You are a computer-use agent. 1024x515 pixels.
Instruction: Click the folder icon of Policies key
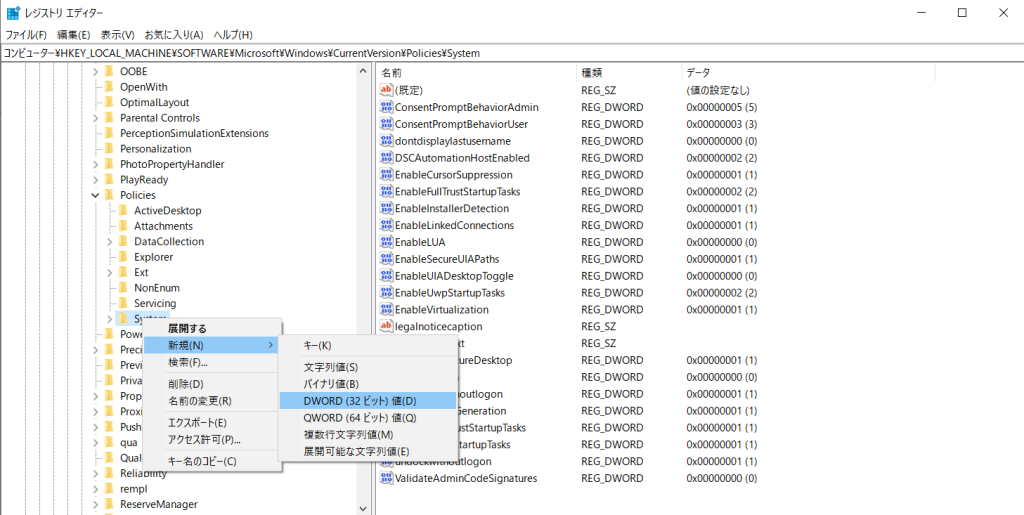(x=108, y=195)
